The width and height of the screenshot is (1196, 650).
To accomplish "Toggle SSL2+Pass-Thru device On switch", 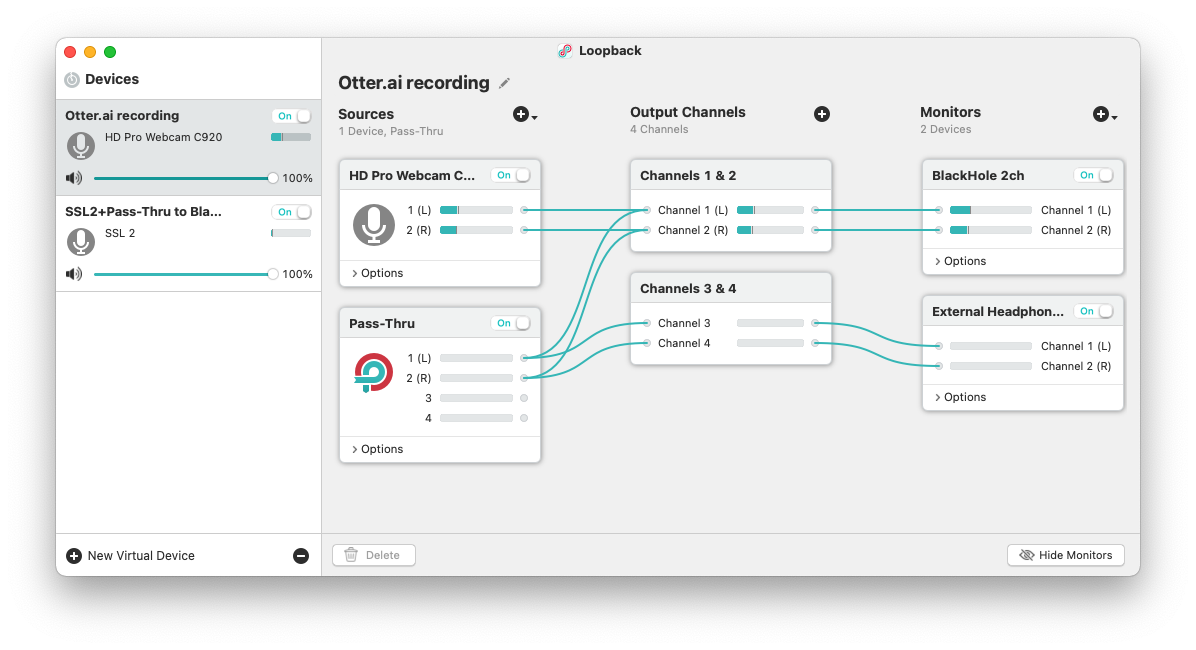I will pyautogui.click(x=291, y=212).
